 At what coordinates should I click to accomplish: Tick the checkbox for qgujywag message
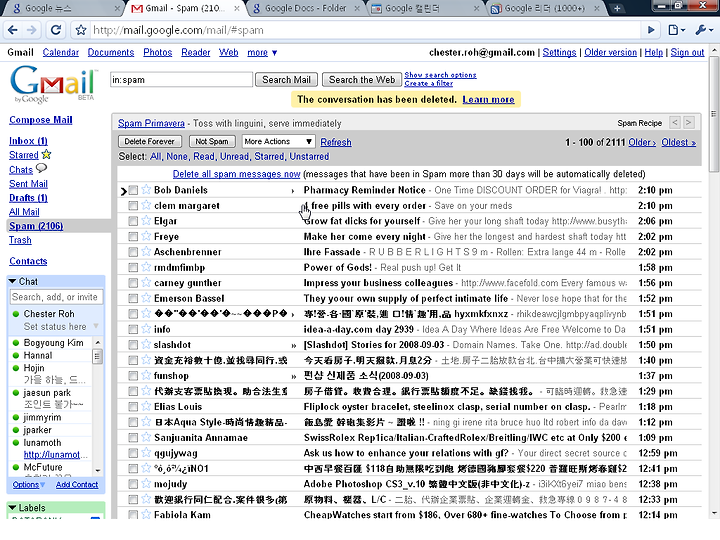(x=133, y=453)
